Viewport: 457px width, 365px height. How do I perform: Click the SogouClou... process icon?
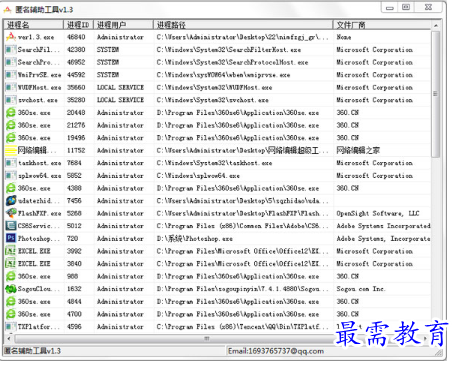(x=11, y=289)
